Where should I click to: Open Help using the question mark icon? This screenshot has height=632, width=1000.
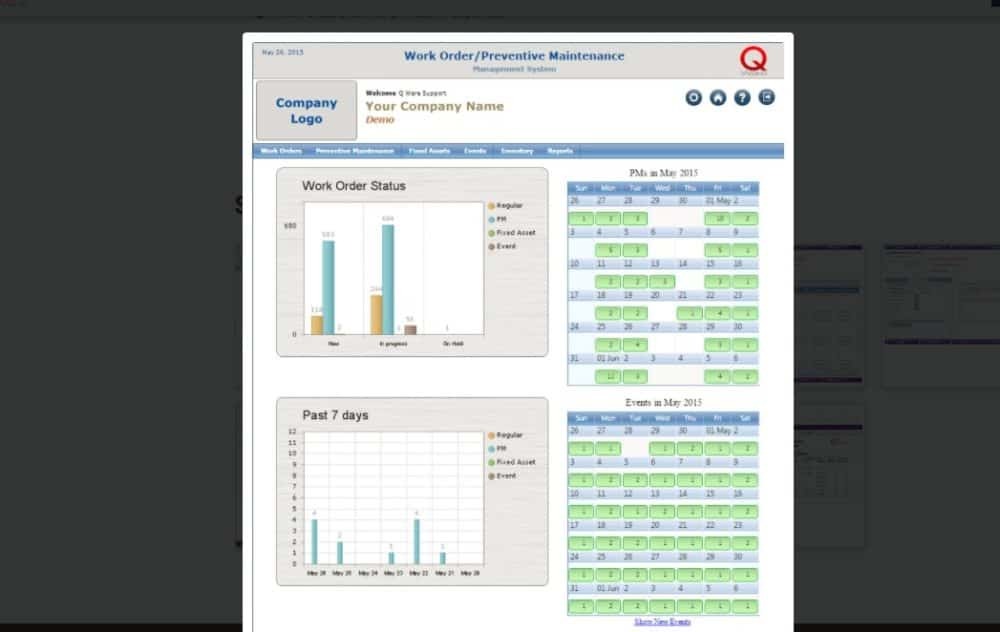pyautogui.click(x=742, y=97)
